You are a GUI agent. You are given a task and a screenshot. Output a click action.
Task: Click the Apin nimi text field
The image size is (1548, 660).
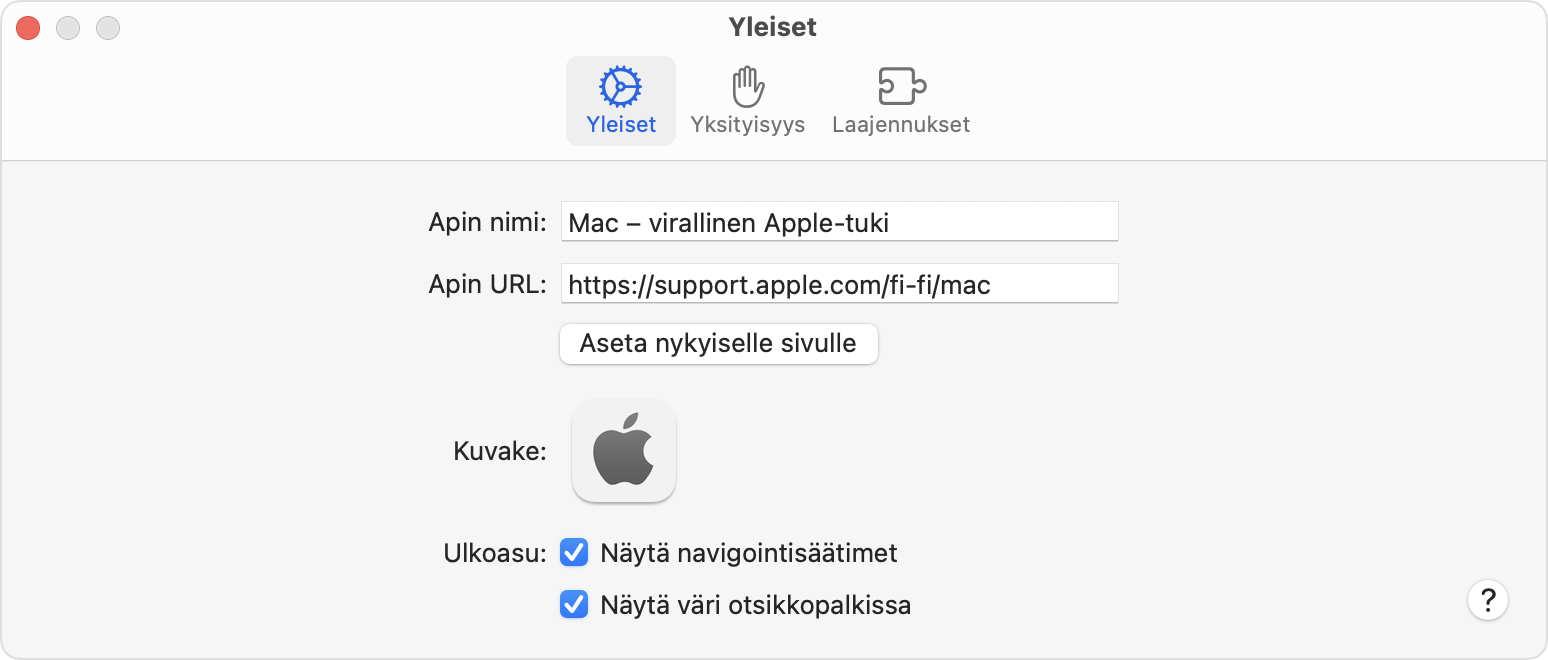[x=838, y=222]
